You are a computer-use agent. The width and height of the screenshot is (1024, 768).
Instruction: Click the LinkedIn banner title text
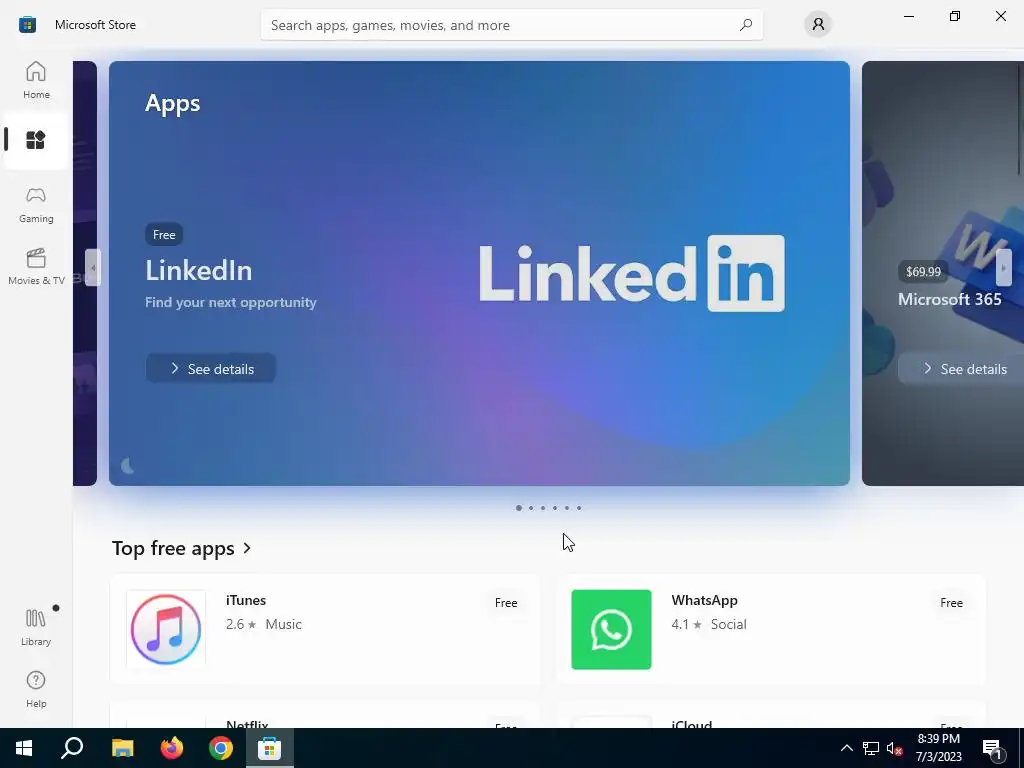click(199, 270)
